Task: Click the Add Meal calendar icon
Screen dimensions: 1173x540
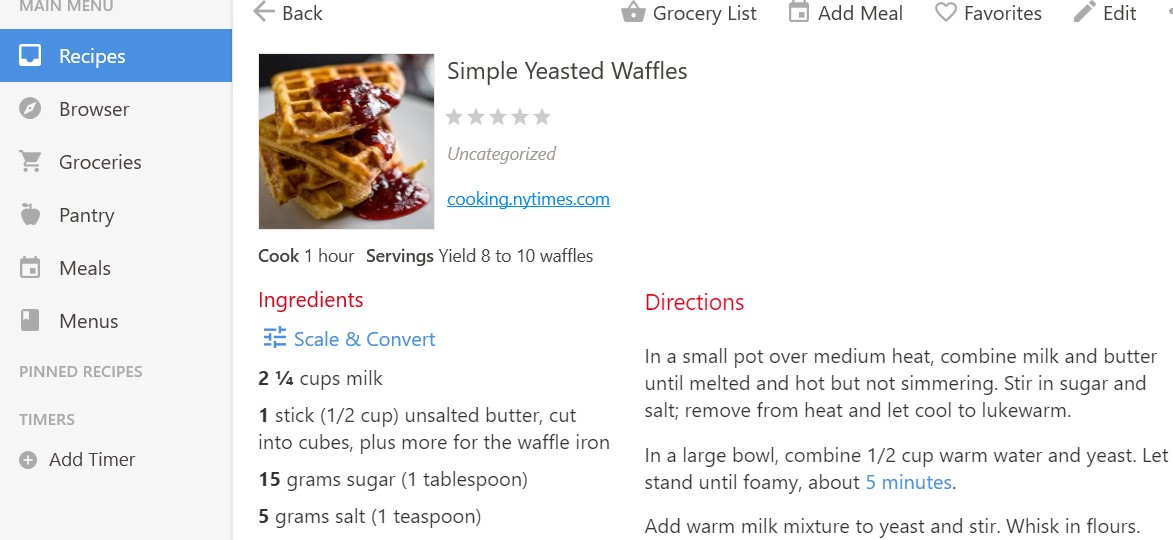Action: coord(798,12)
